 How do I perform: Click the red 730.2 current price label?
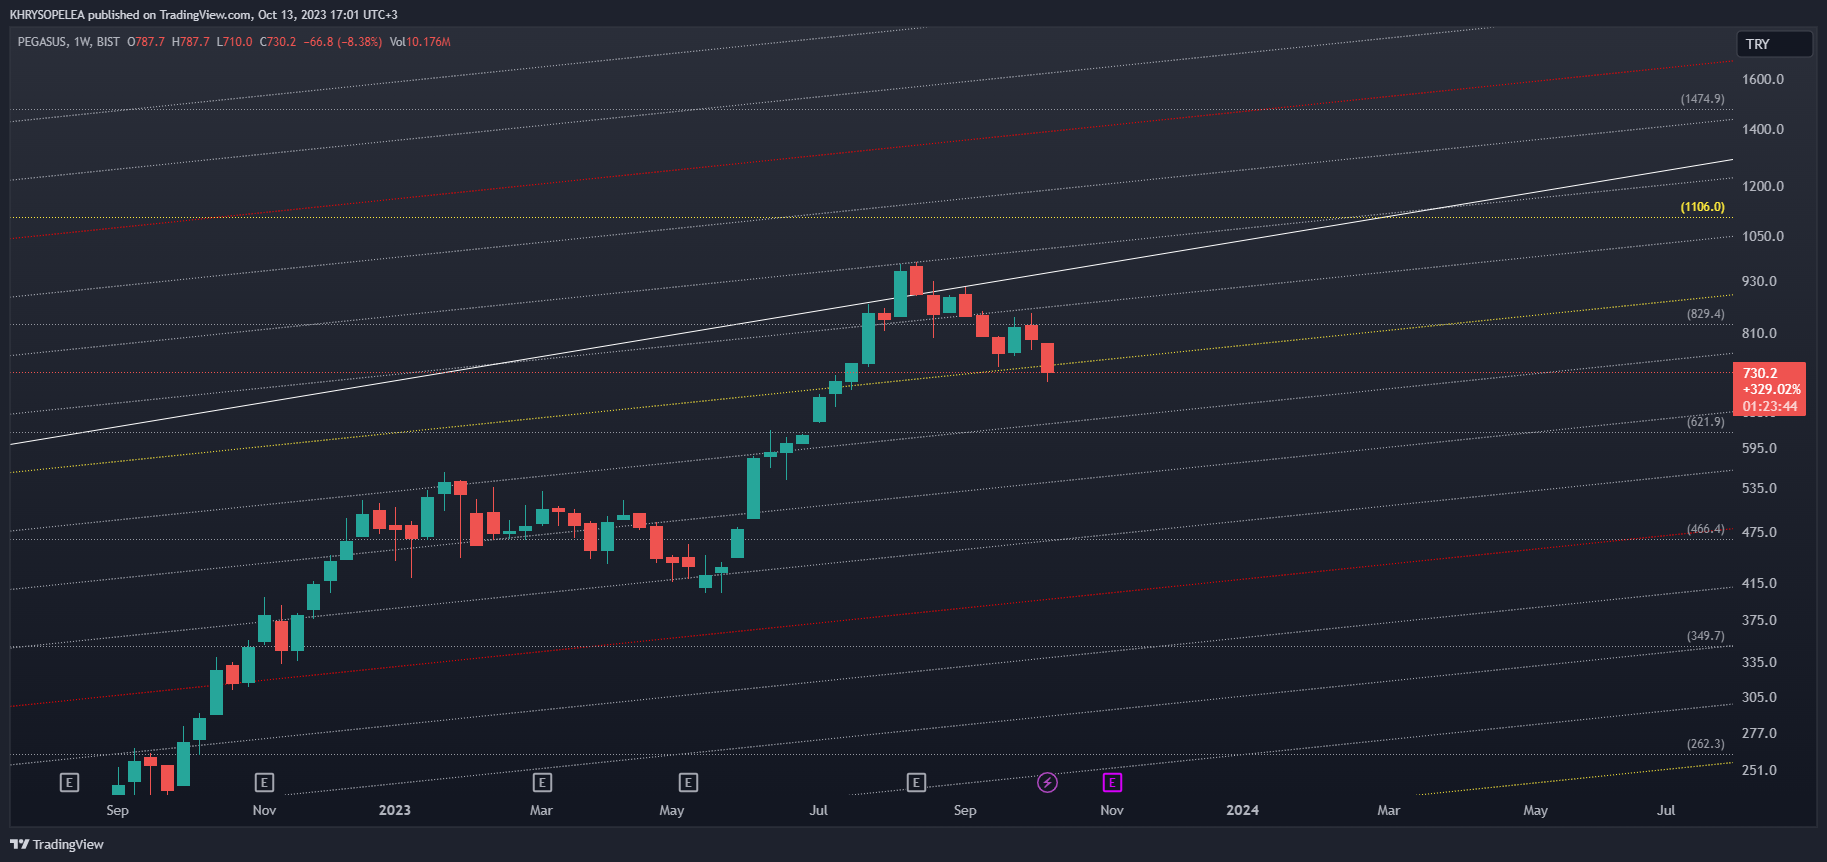click(1769, 389)
